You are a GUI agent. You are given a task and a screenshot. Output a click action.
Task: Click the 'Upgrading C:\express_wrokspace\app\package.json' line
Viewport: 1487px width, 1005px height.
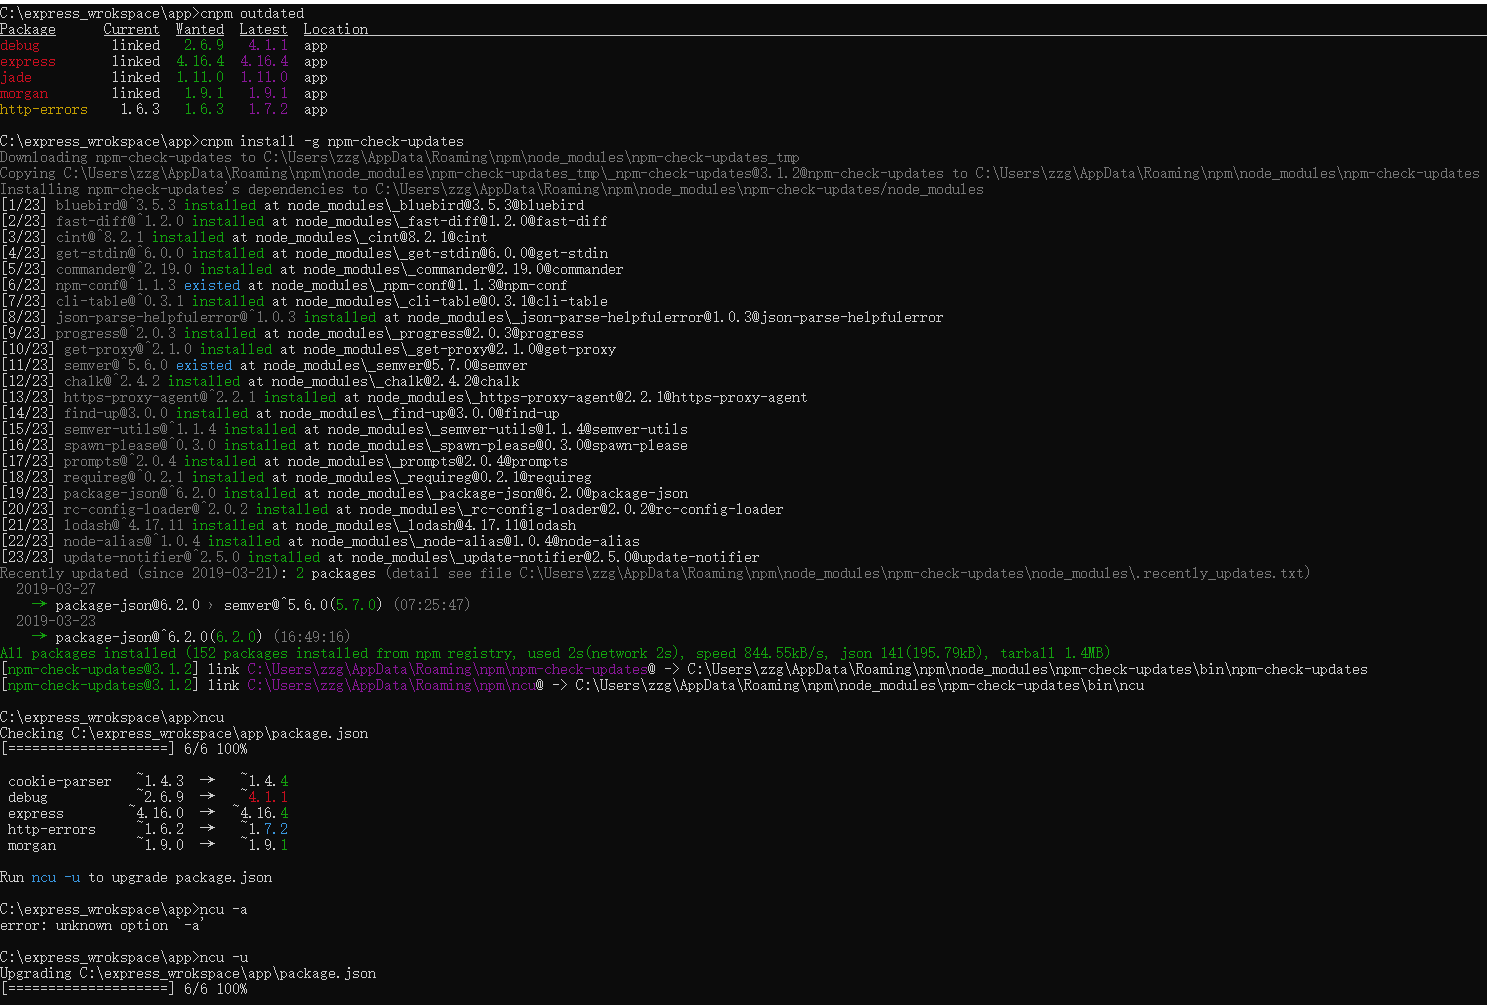(x=188, y=973)
